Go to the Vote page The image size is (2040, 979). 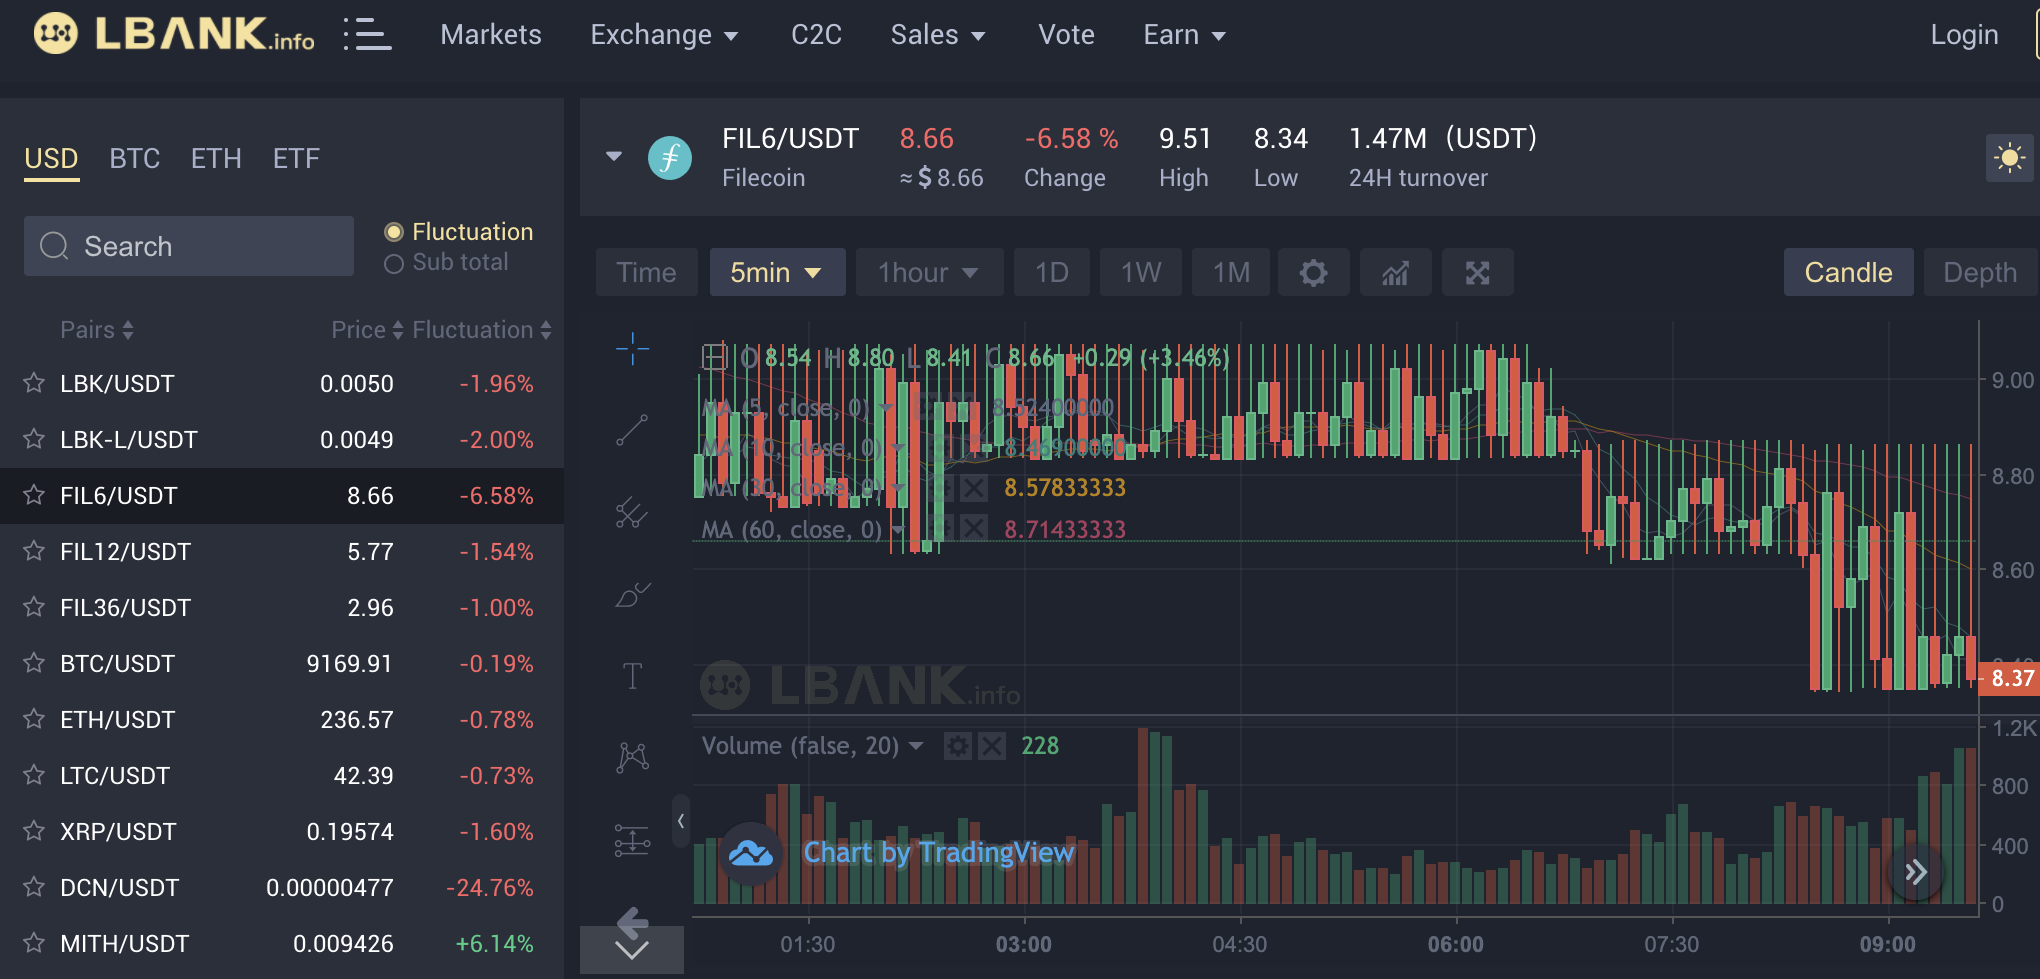tap(1066, 35)
